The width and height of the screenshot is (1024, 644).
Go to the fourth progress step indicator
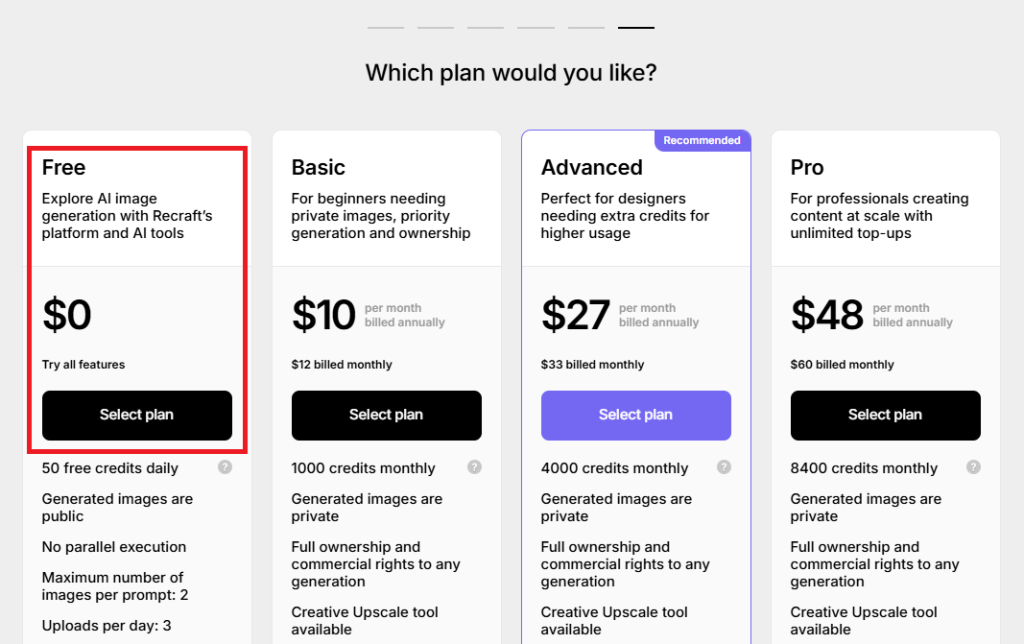pyautogui.click(x=536, y=27)
